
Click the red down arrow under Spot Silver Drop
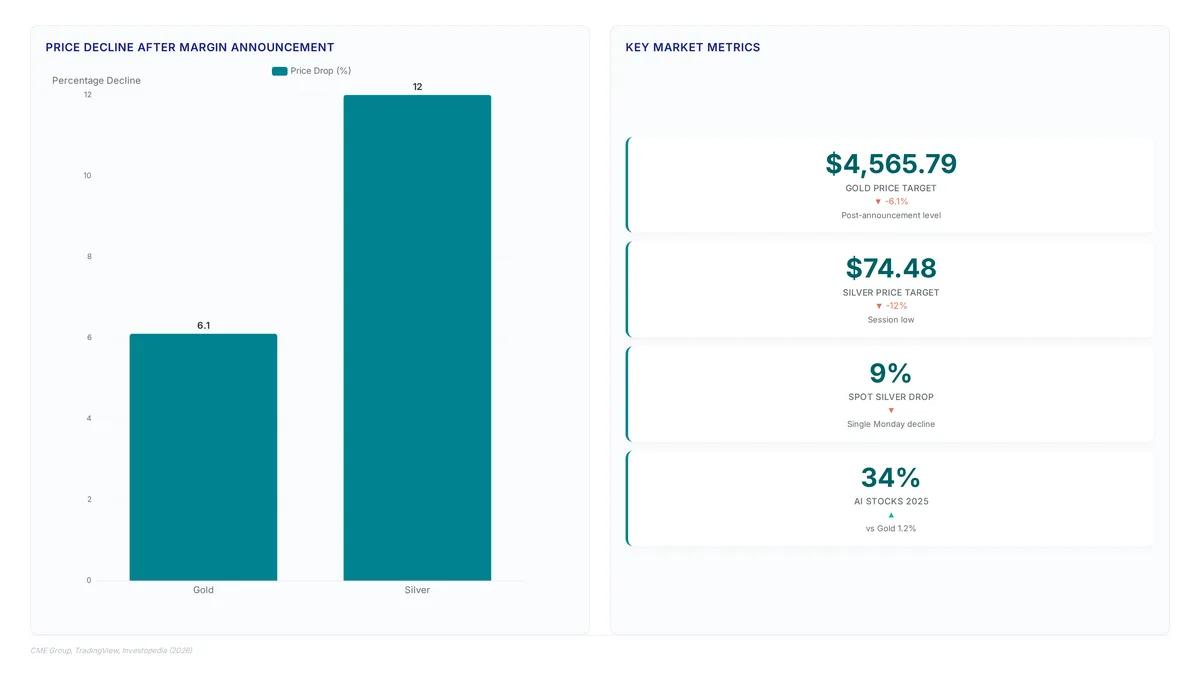tap(891, 410)
